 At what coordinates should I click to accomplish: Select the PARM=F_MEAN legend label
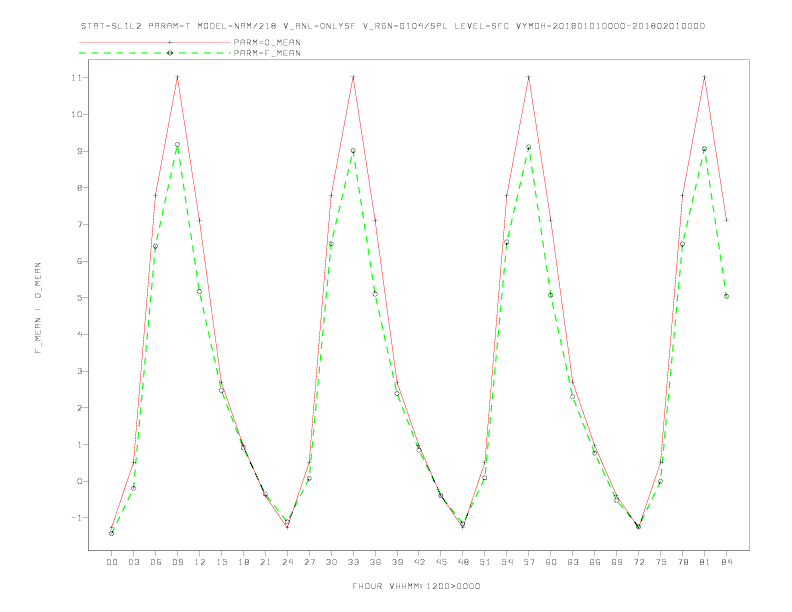267,53
